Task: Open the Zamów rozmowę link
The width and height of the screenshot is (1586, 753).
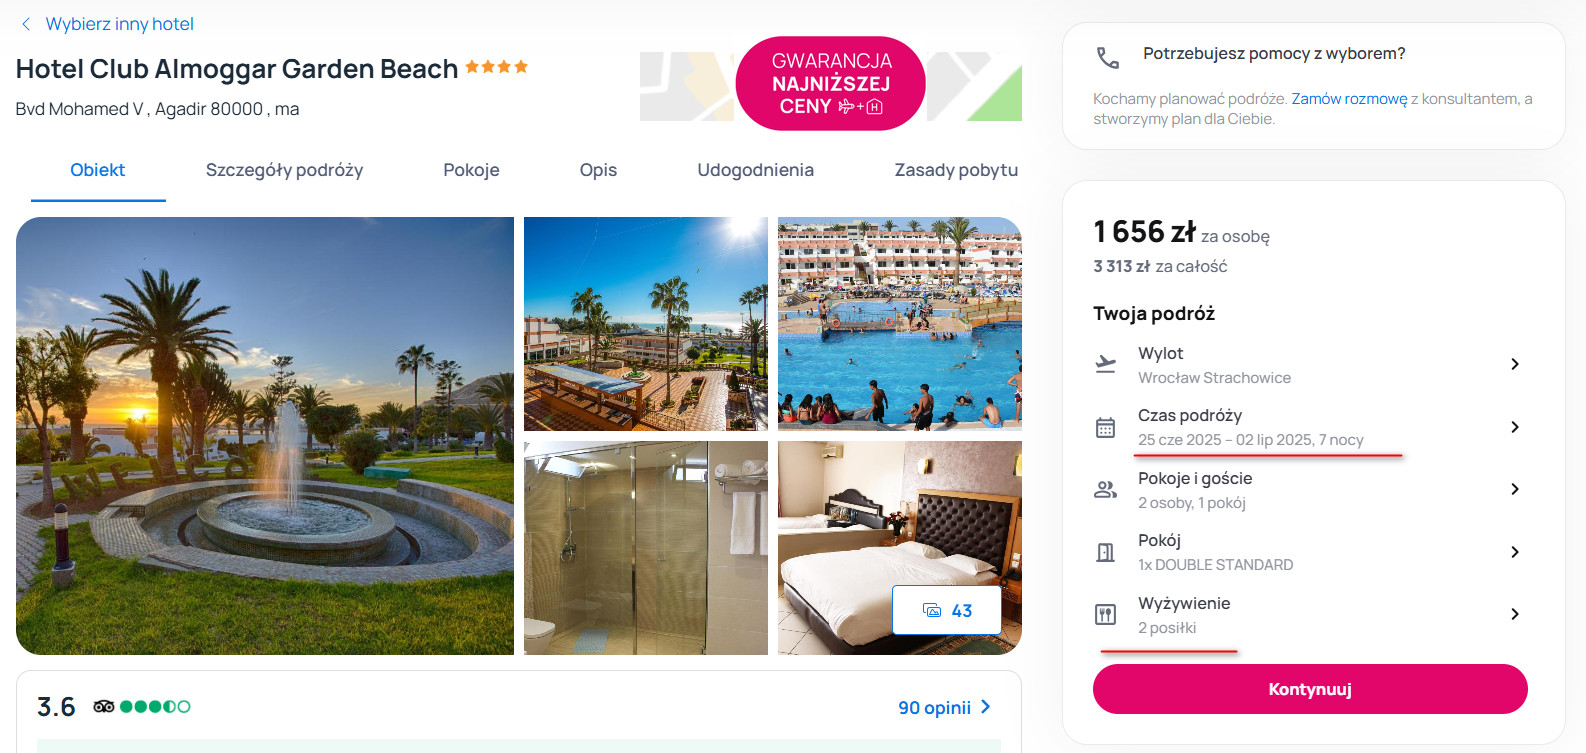Action: (x=1349, y=99)
